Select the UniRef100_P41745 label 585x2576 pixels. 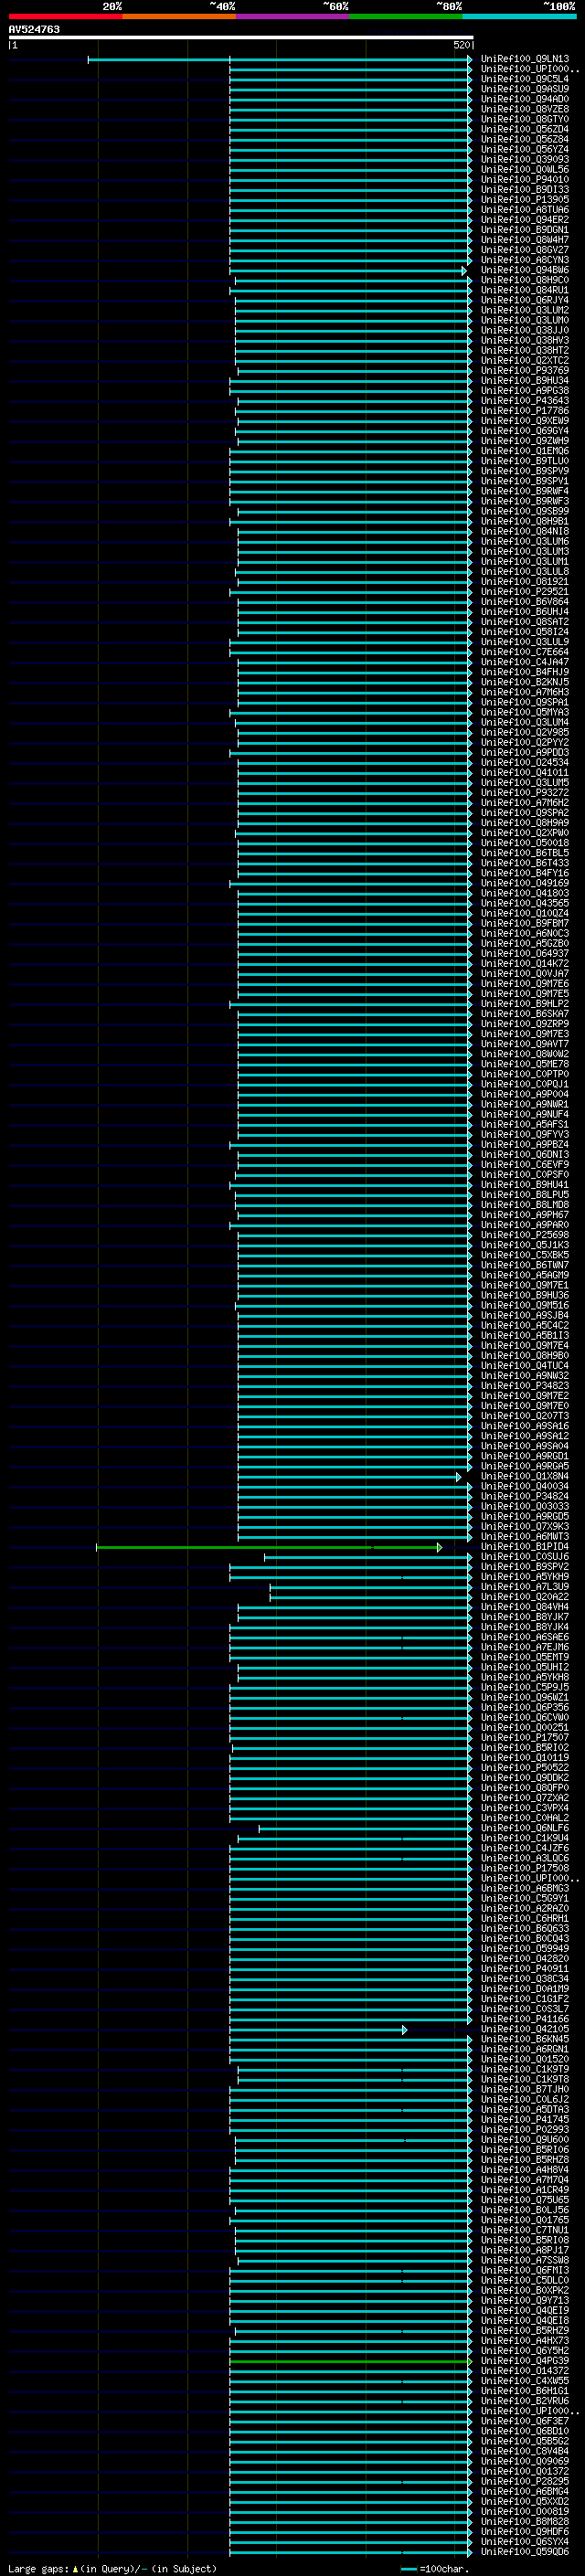tap(525, 2120)
